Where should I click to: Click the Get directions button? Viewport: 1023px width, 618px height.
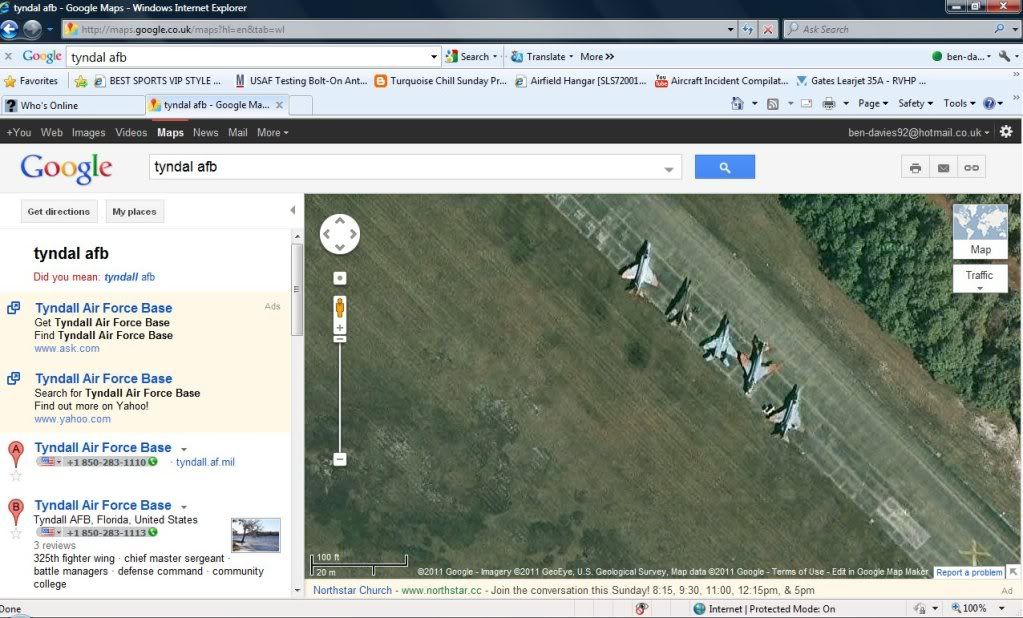pyautogui.click(x=59, y=211)
